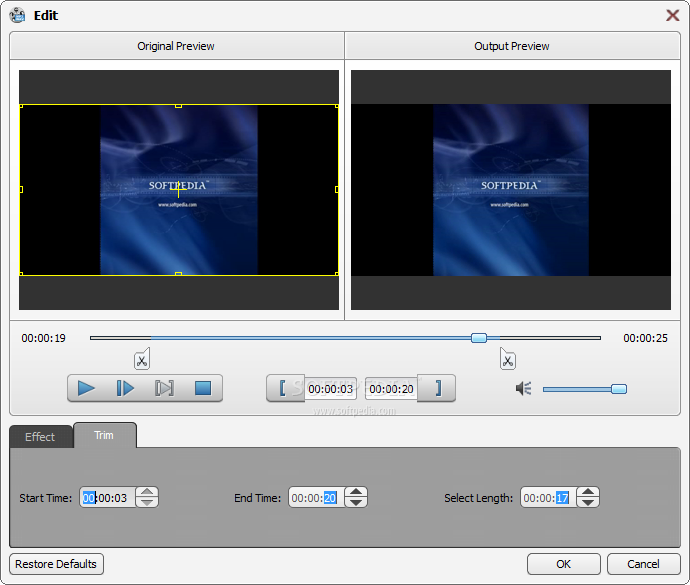Stop playback with the square Stop button

click(x=203, y=388)
